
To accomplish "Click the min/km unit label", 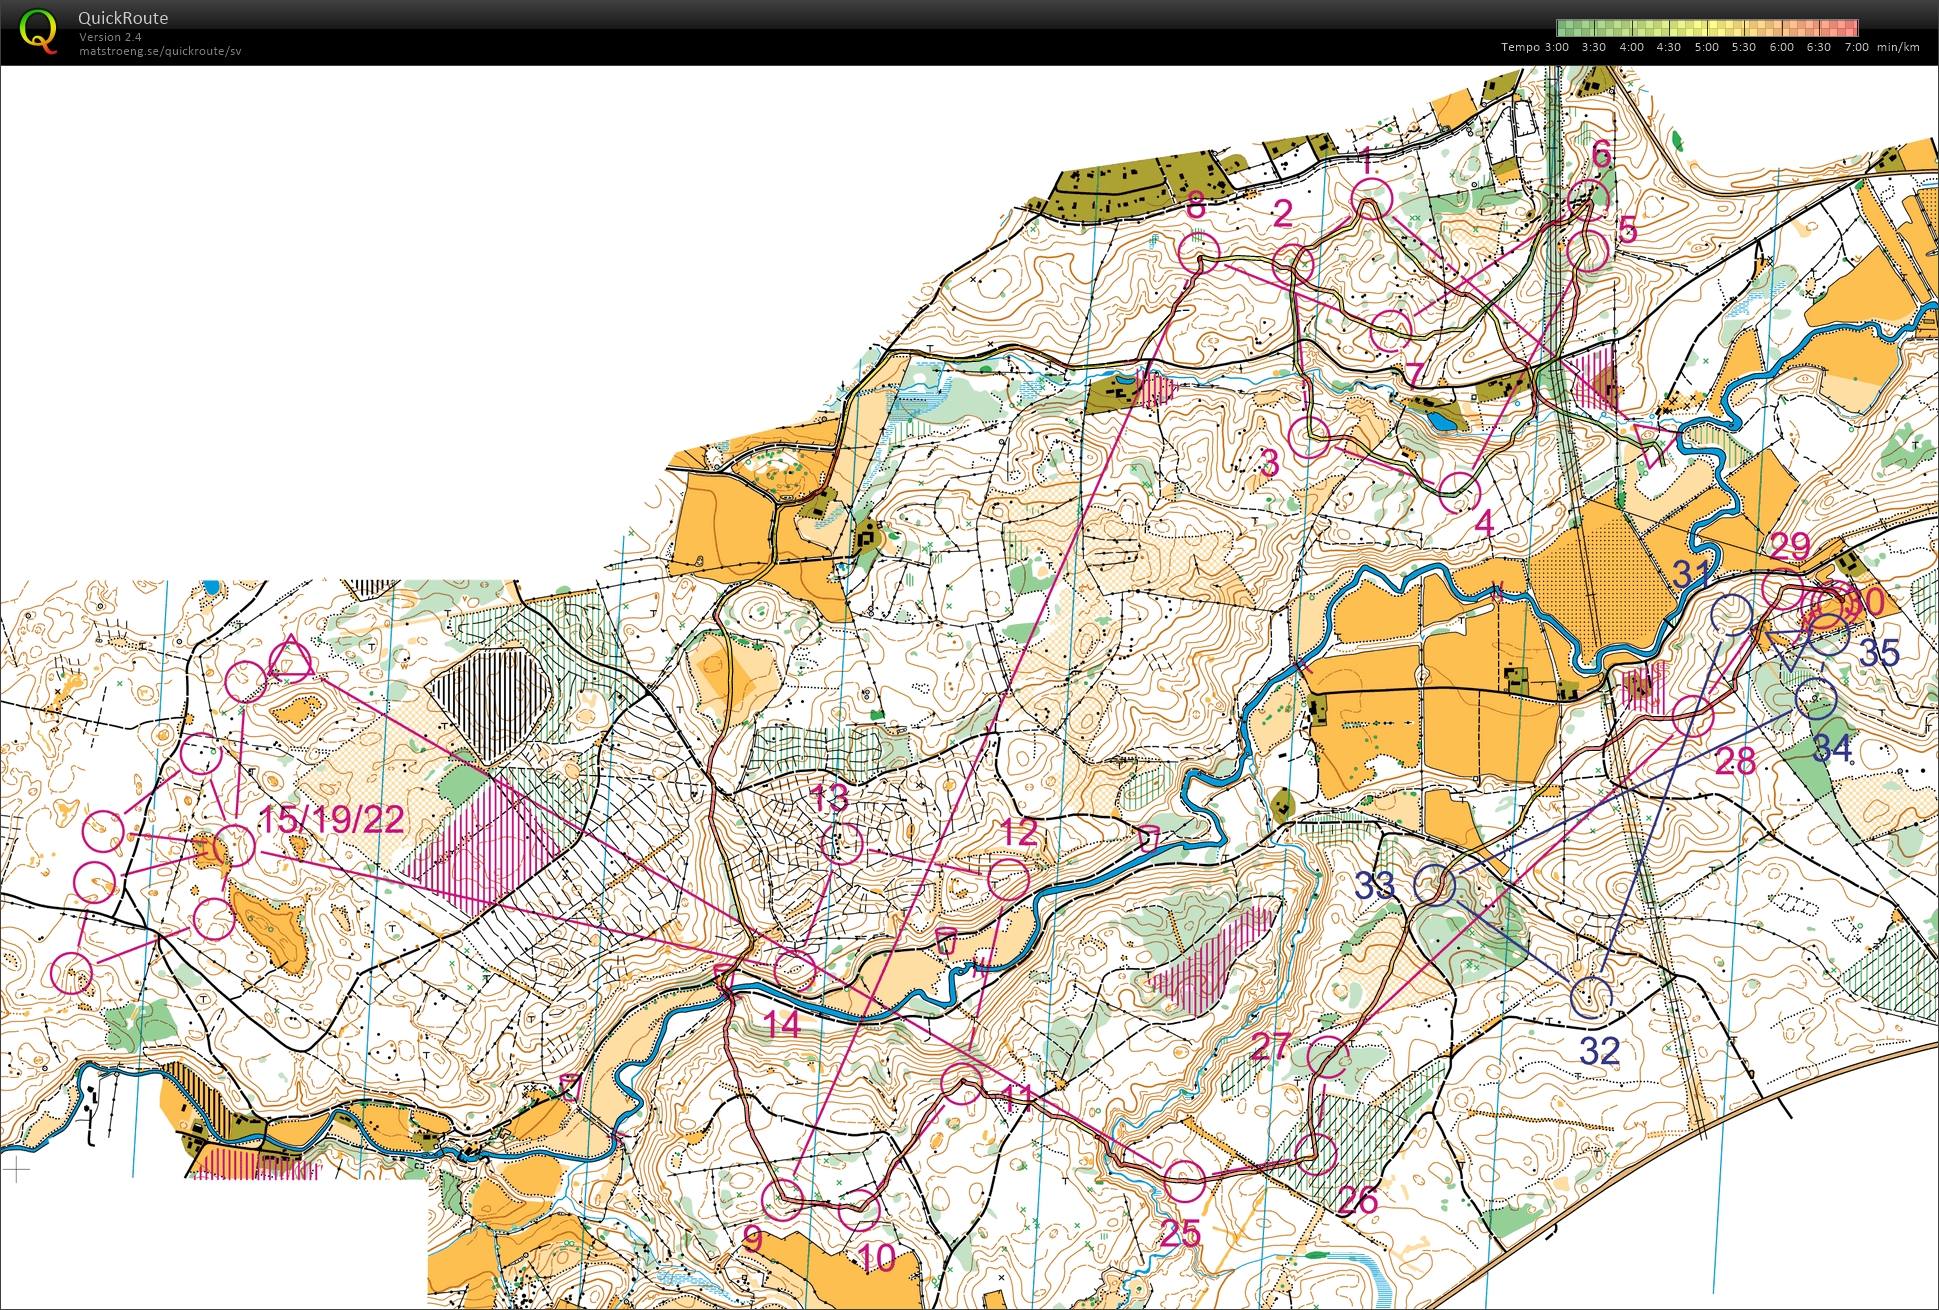I will click(1898, 47).
